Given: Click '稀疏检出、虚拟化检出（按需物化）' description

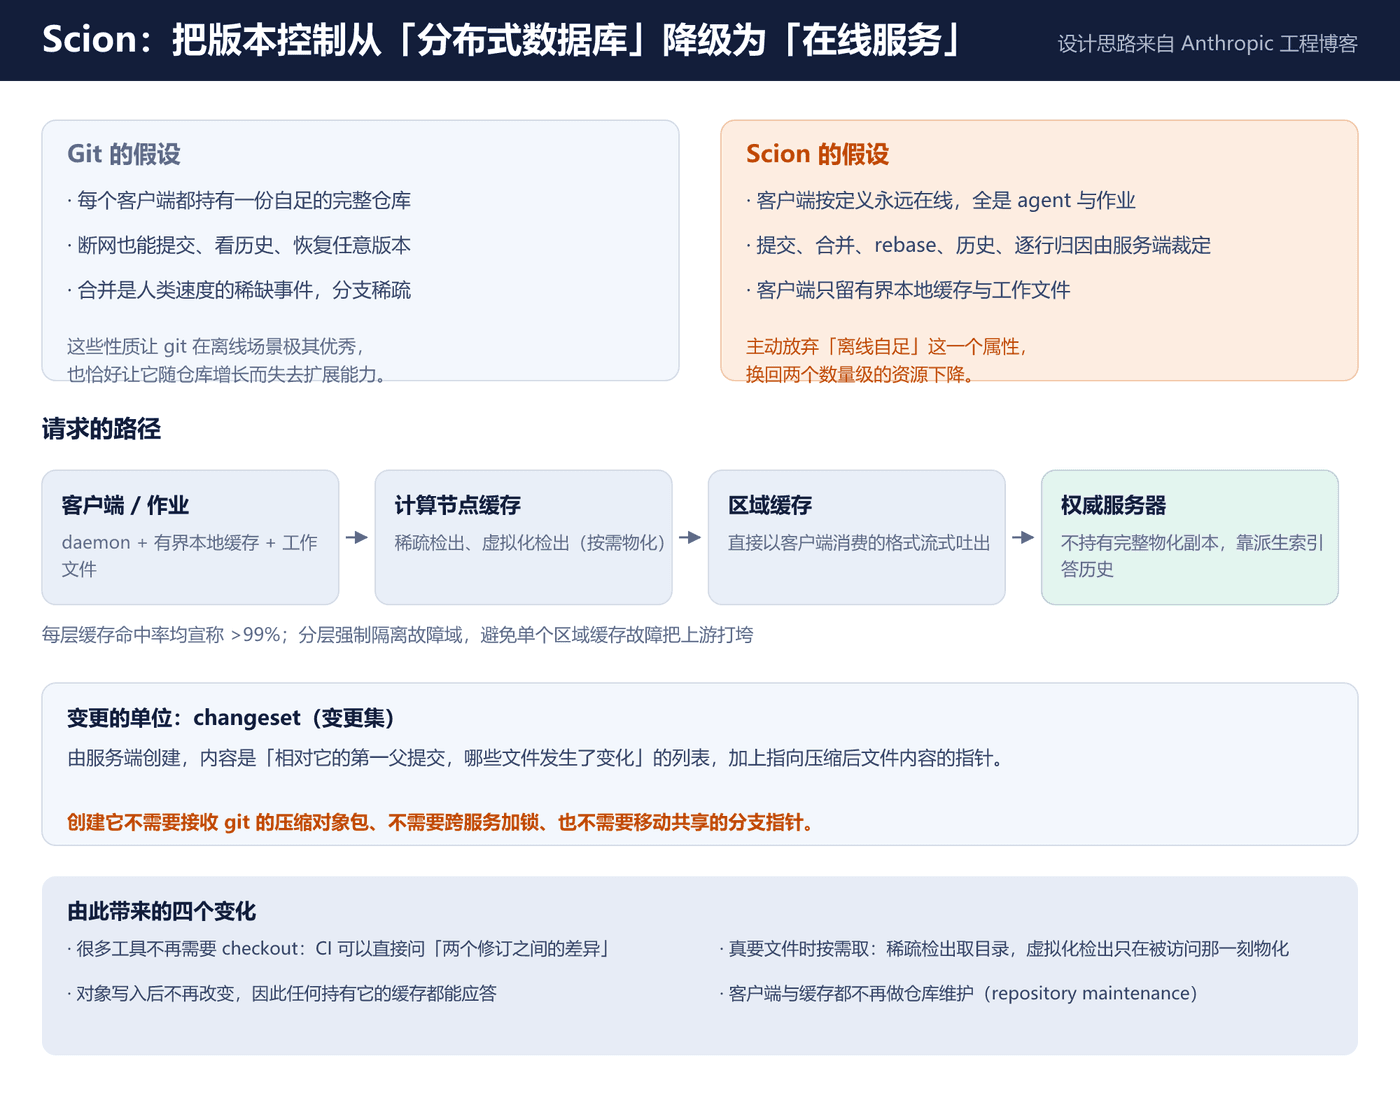Looking at the screenshot, I should (529, 542).
